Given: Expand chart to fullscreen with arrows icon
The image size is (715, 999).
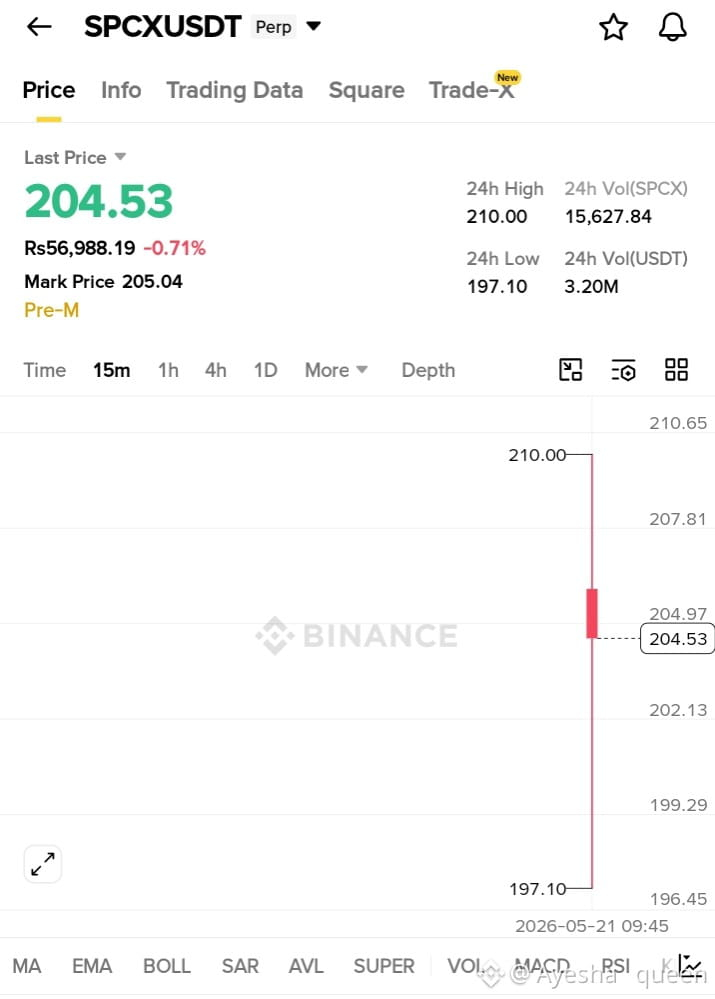Looking at the screenshot, I should click(x=43, y=864).
